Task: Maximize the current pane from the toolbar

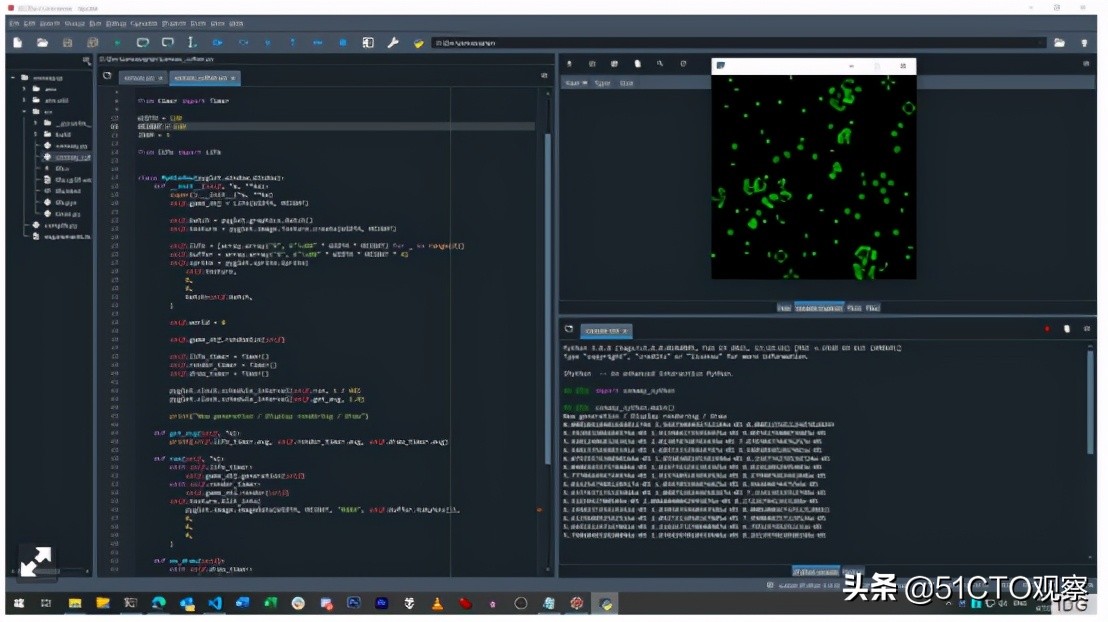Action: click(368, 43)
